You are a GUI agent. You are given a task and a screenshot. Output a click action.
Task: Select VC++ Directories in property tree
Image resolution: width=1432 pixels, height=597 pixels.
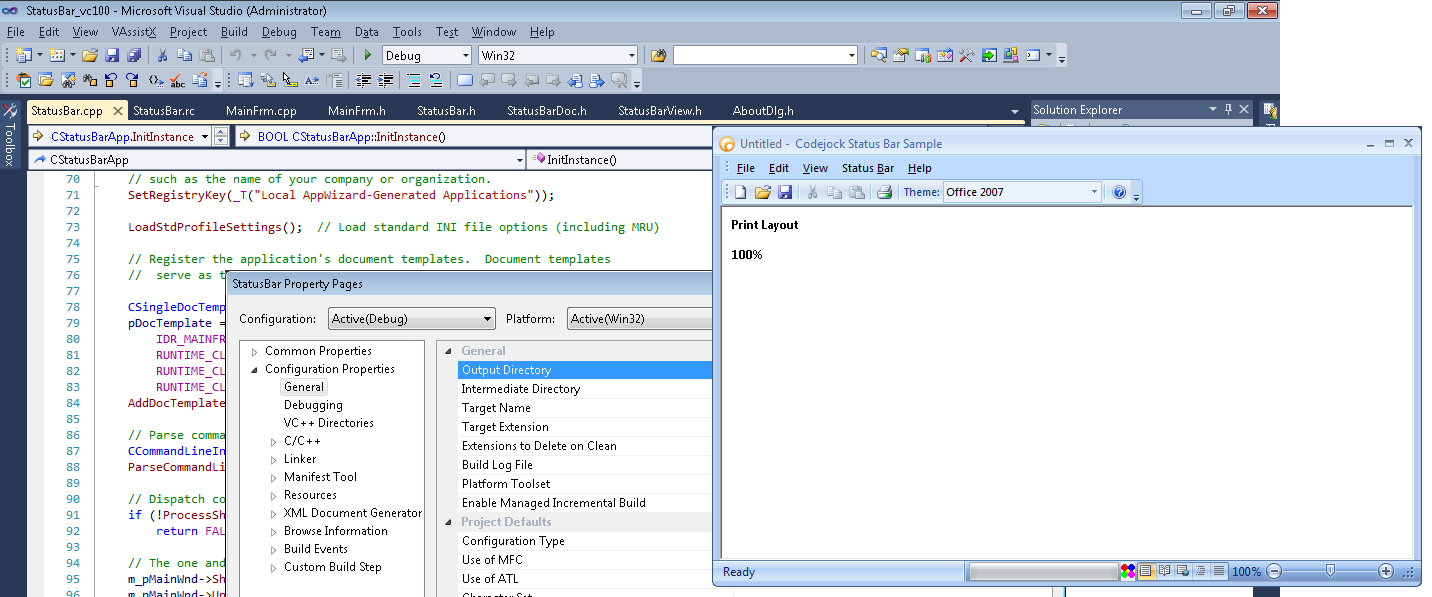329,423
